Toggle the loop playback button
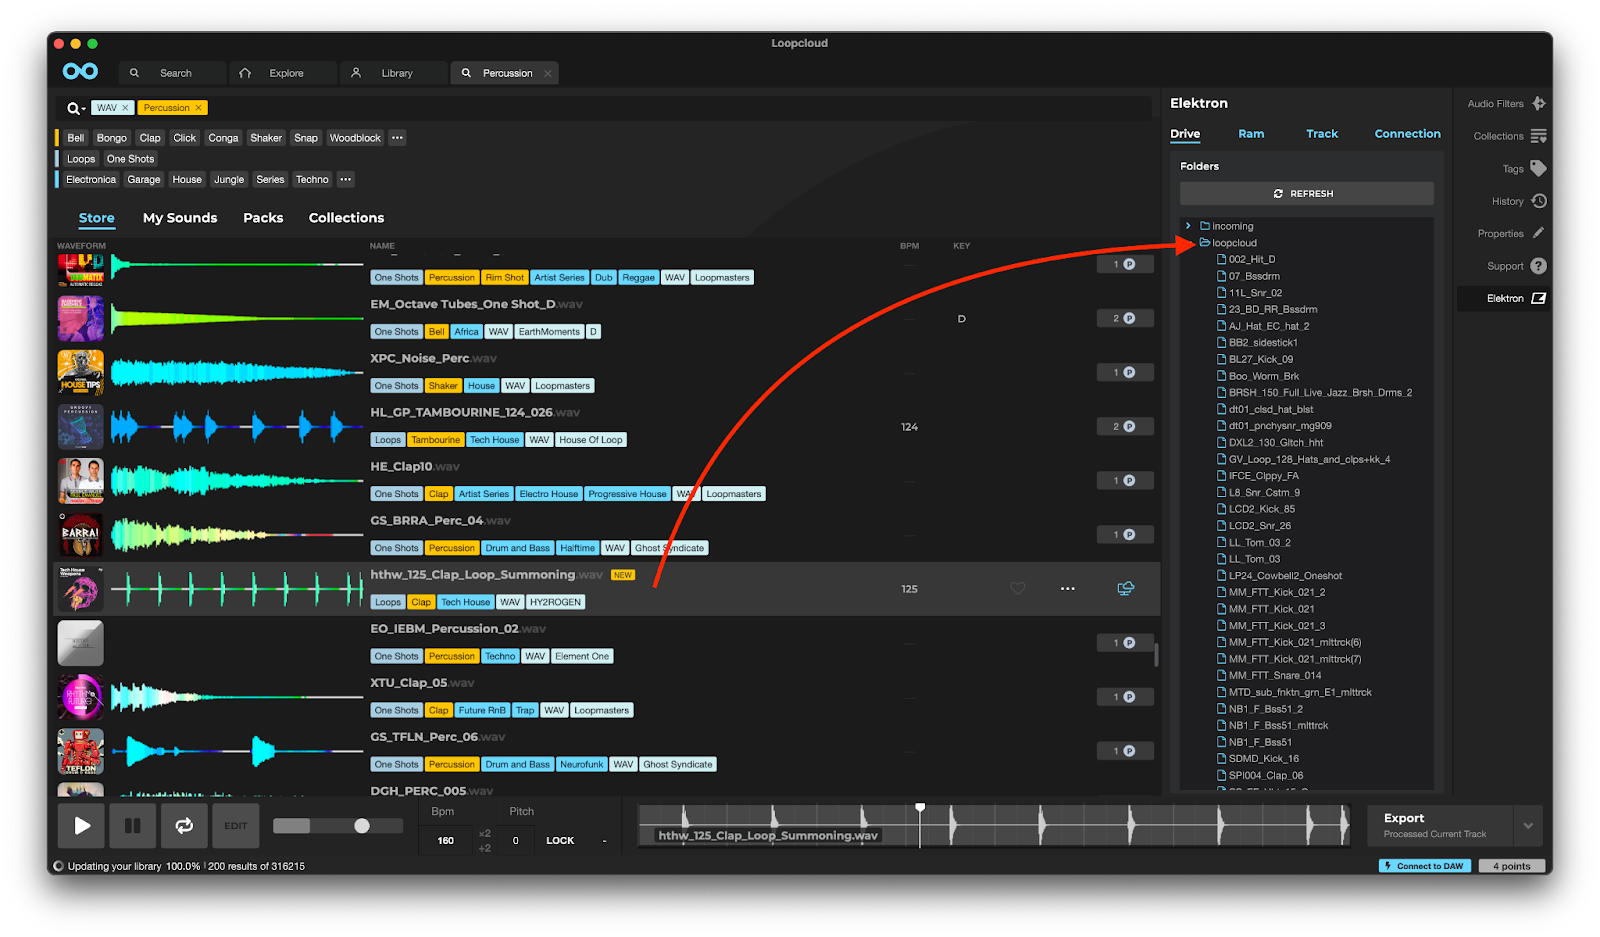Screen dimensions: 1600x937 184,826
